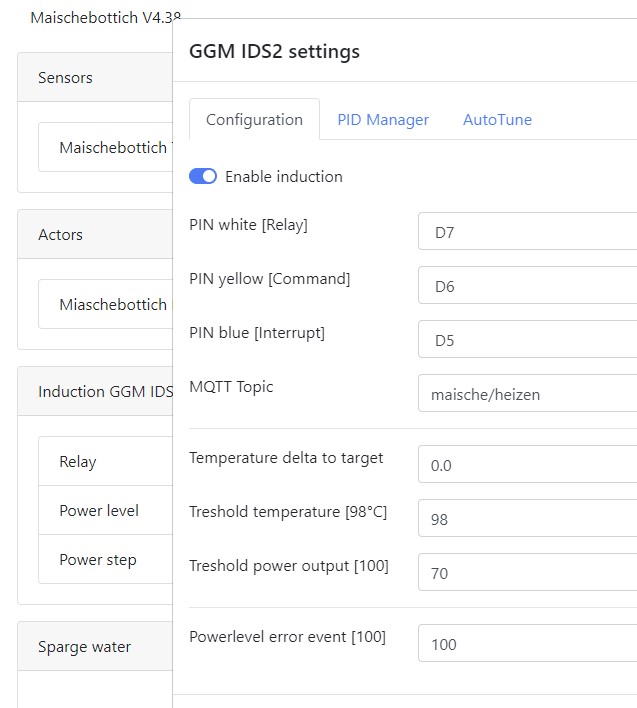This screenshot has height=708, width=637.
Task: Select the Maischebottich sensor entry
Action: [x=112, y=148]
